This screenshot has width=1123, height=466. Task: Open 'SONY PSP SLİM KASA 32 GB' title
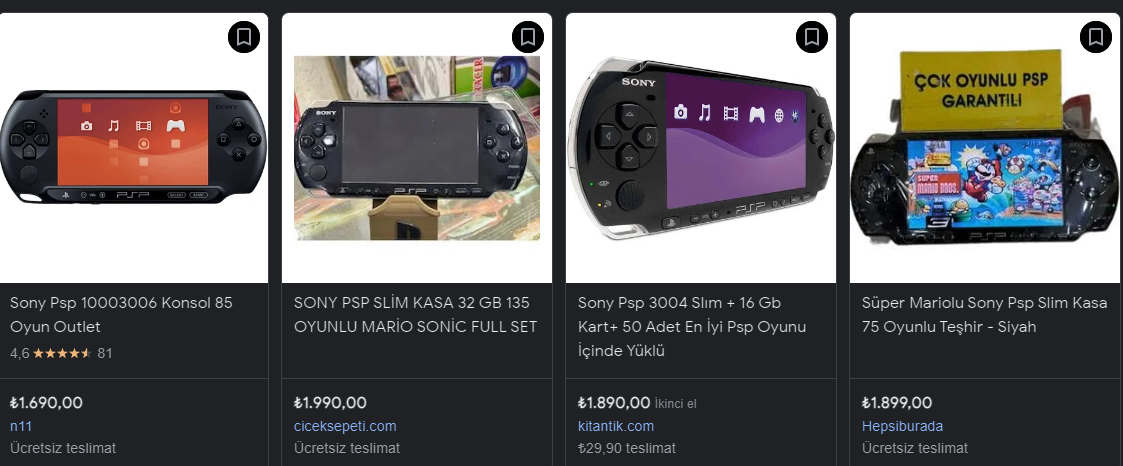coord(415,314)
